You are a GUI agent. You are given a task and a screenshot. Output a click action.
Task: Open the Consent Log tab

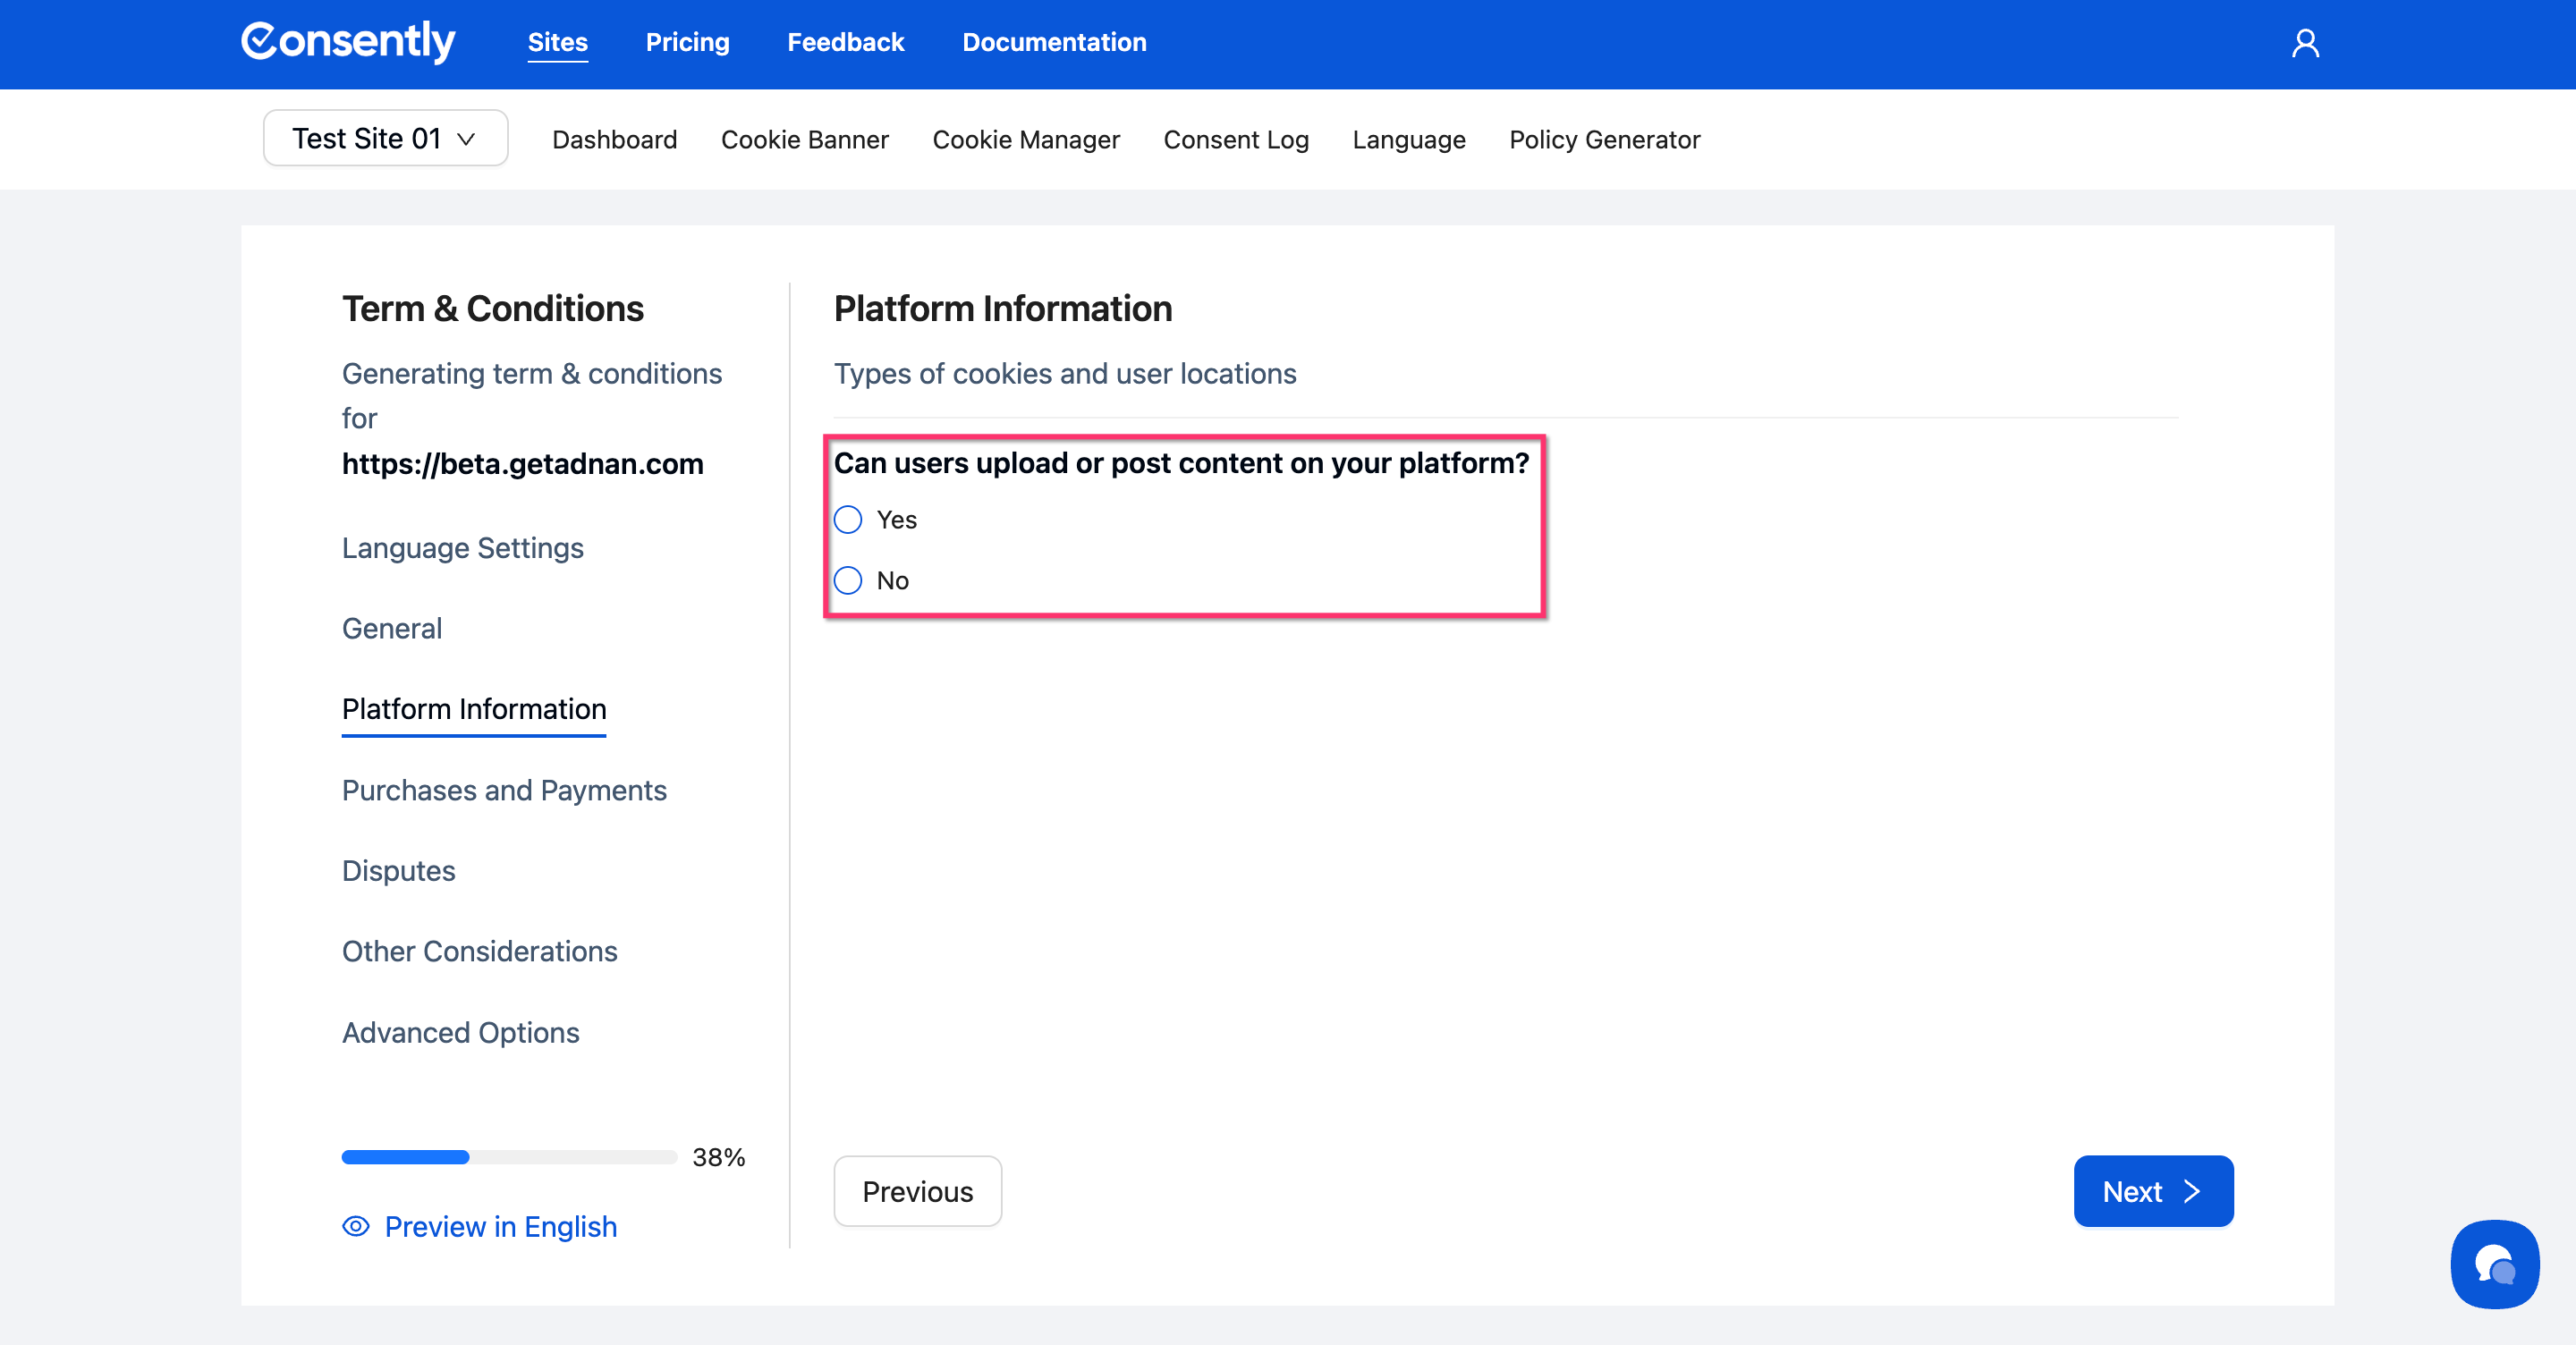click(1236, 139)
